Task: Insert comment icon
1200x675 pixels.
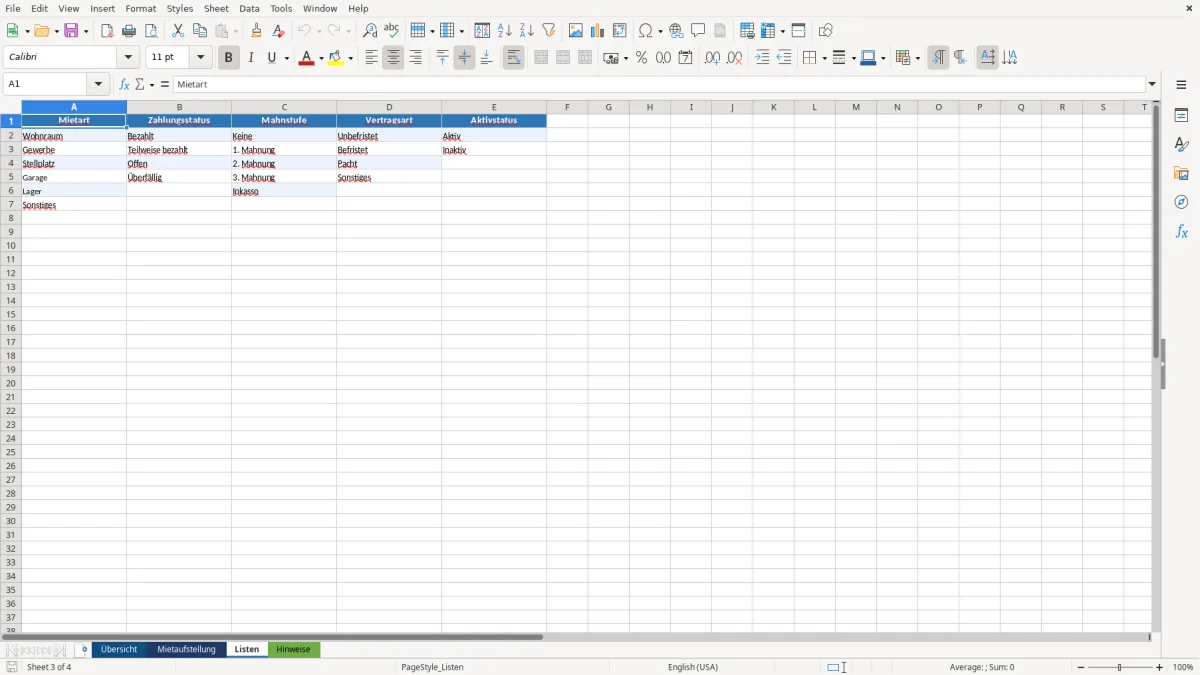Action: click(x=698, y=31)
